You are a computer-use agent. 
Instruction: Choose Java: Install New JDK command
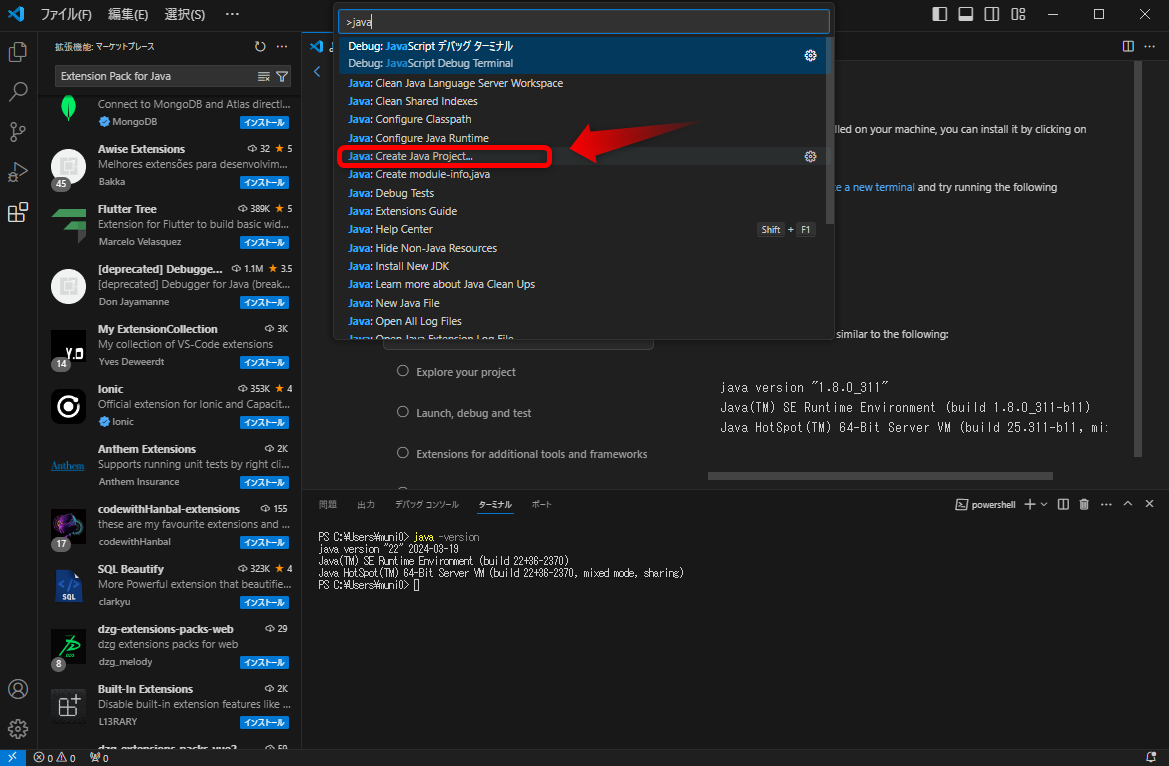click(582, 266)
